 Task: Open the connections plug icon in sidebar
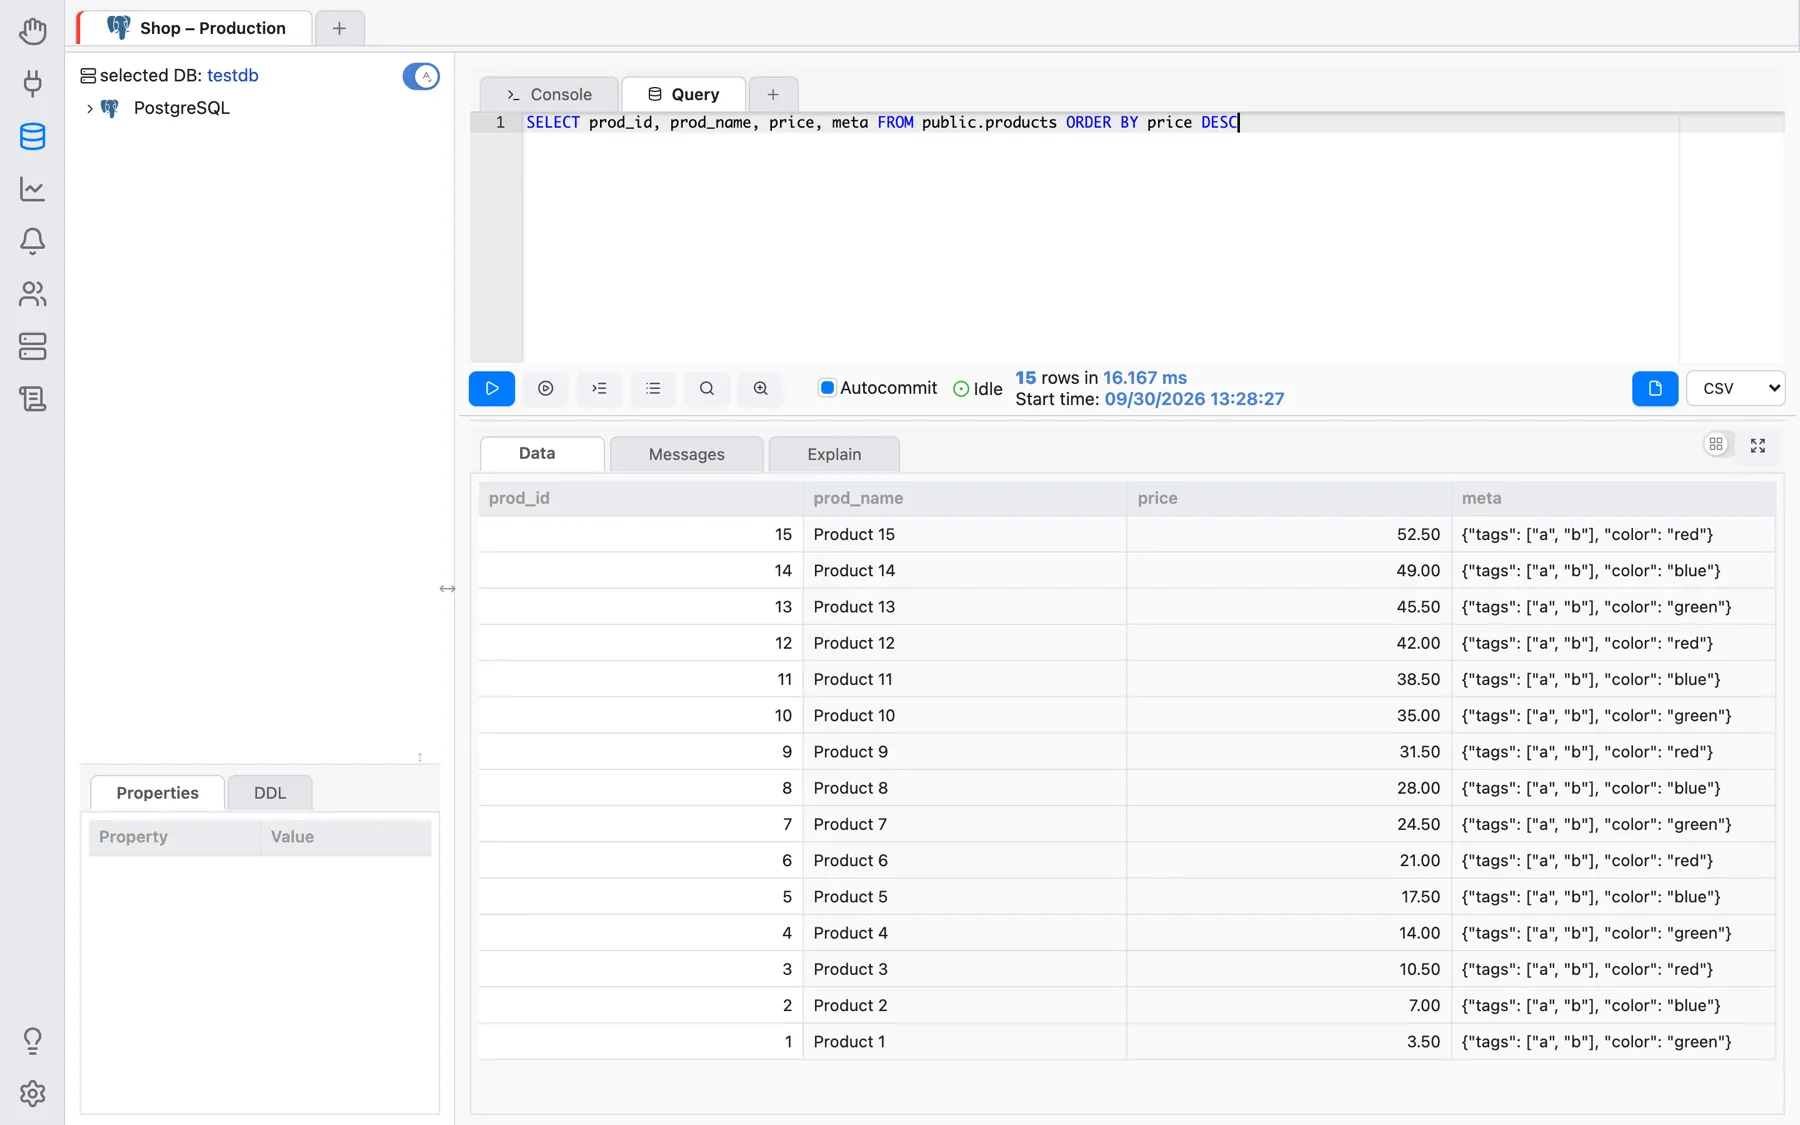point(32,83)
